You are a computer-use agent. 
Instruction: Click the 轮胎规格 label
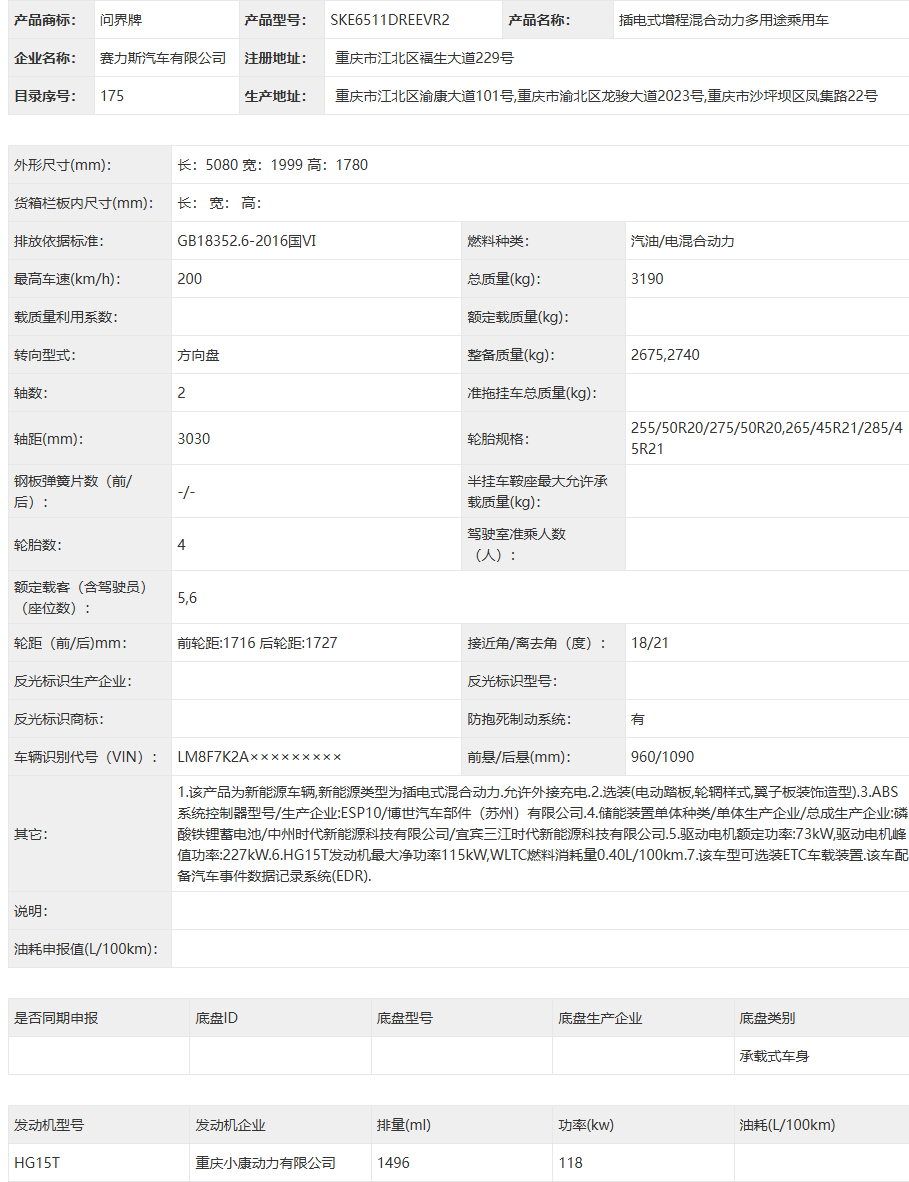[498, 439]
